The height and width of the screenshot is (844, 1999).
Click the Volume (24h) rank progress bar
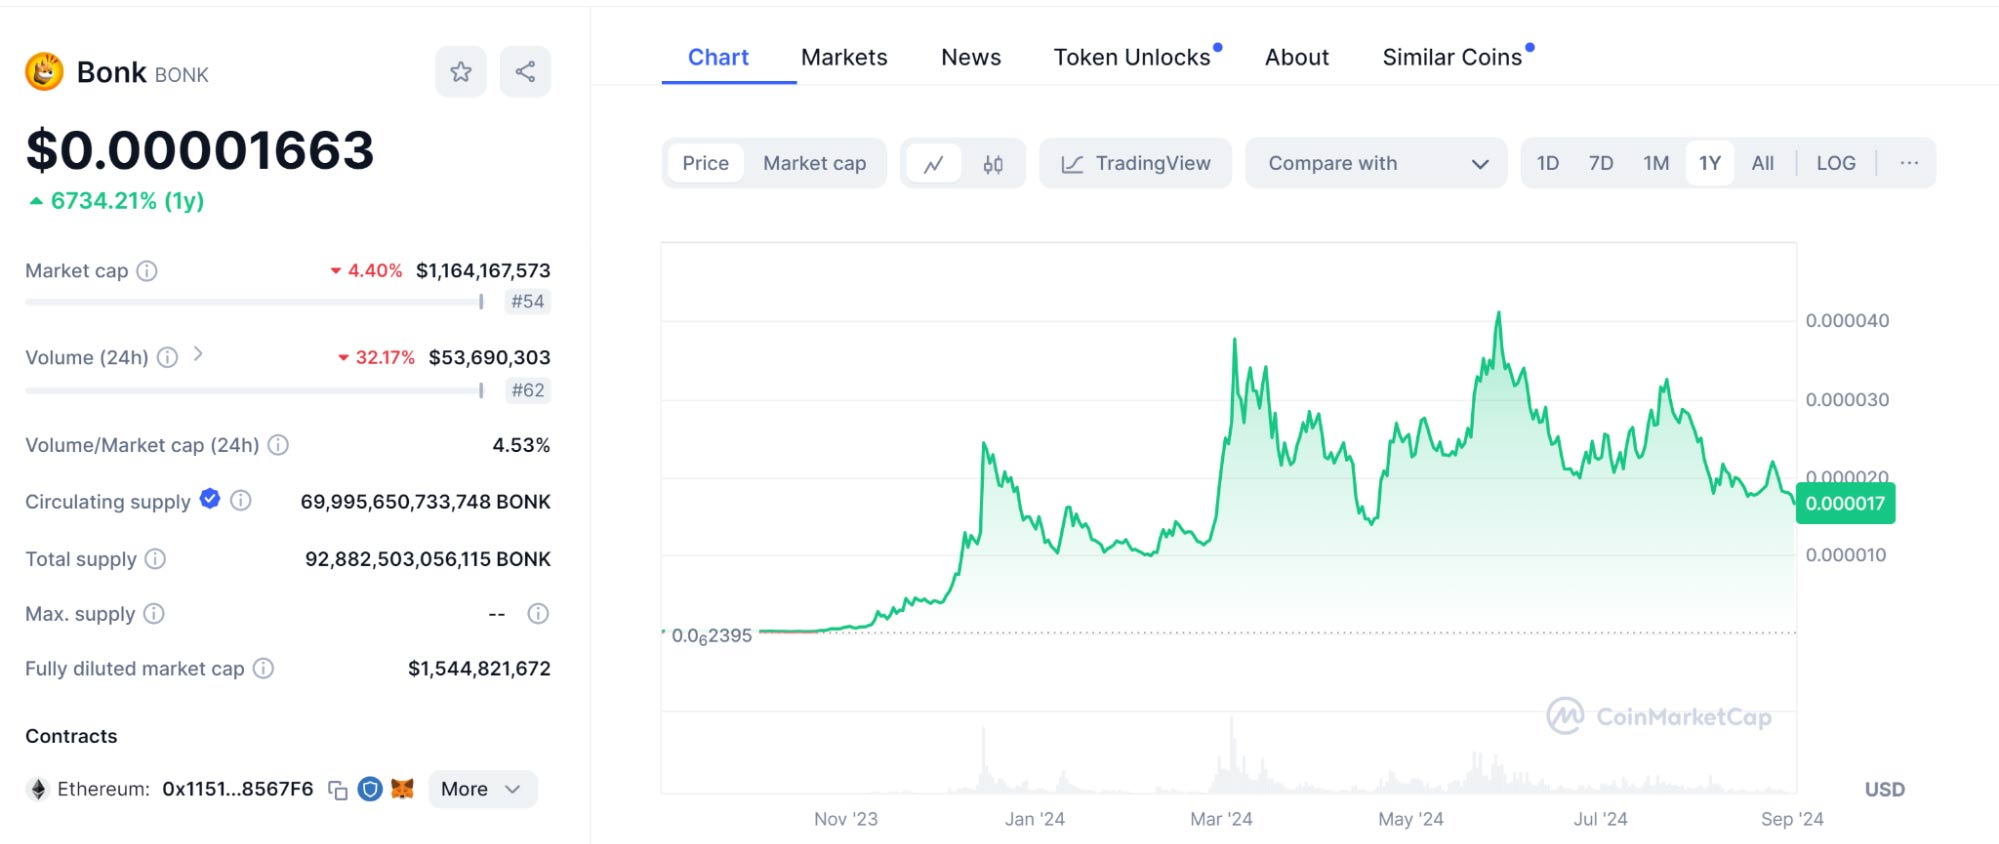[x=255, y=390]
